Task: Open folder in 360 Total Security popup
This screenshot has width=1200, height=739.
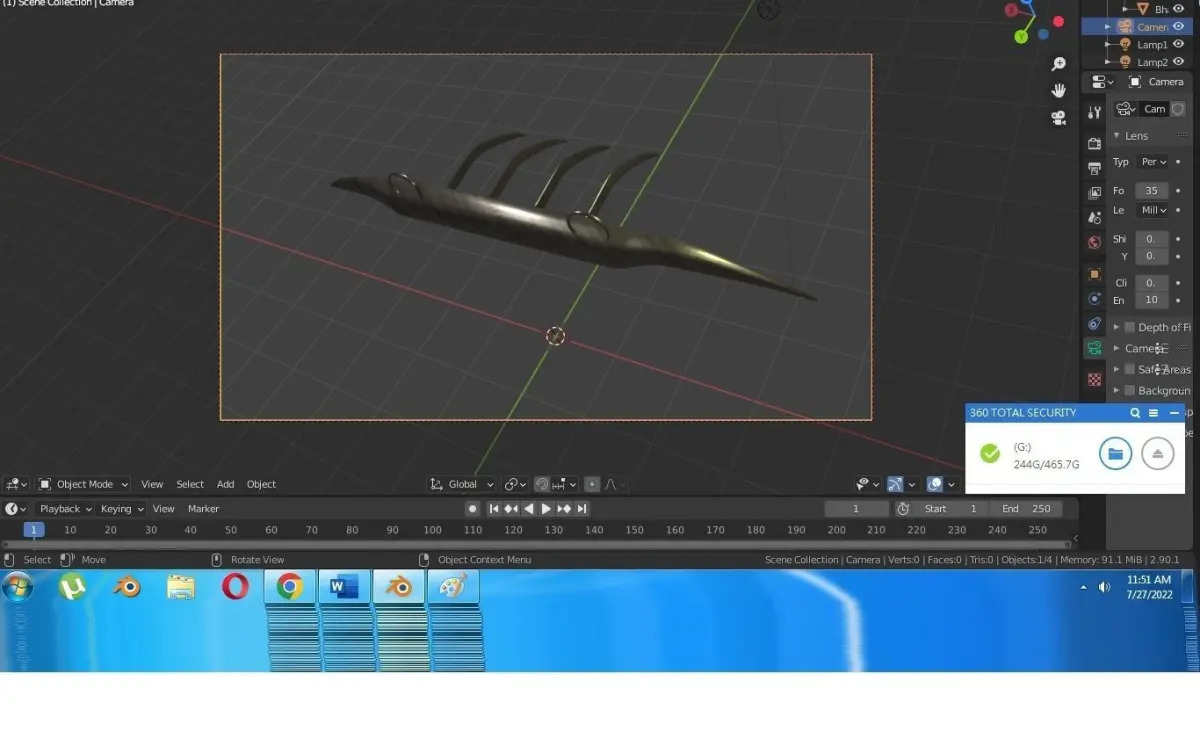Action: pos(1115,454)
